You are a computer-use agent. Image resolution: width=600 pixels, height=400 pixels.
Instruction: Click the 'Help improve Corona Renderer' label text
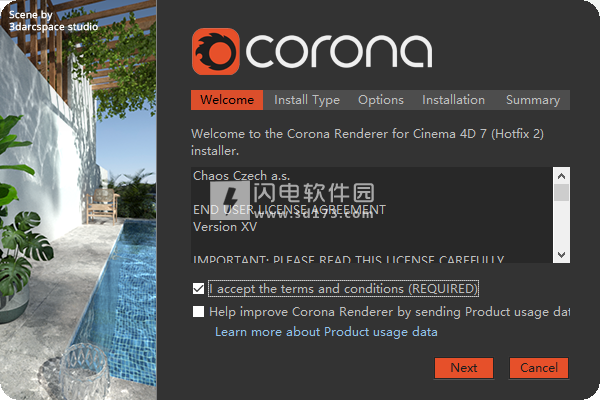[390, 312]
